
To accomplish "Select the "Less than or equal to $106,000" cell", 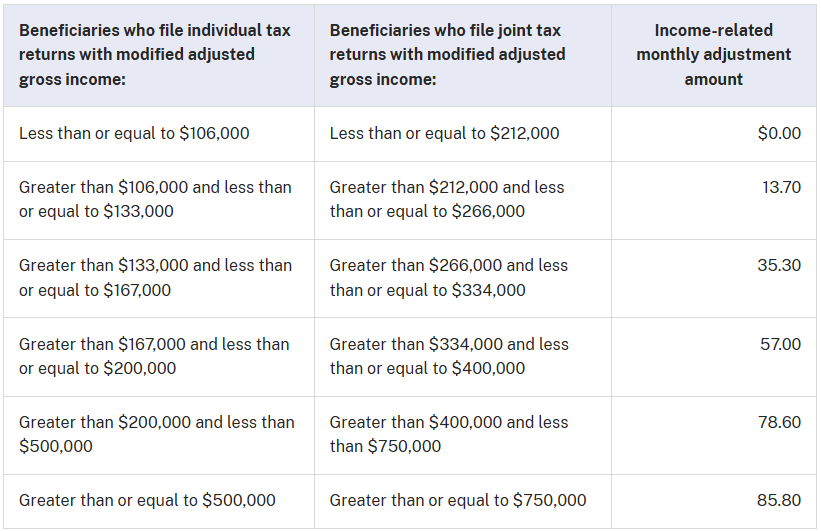I will [134, 133].
